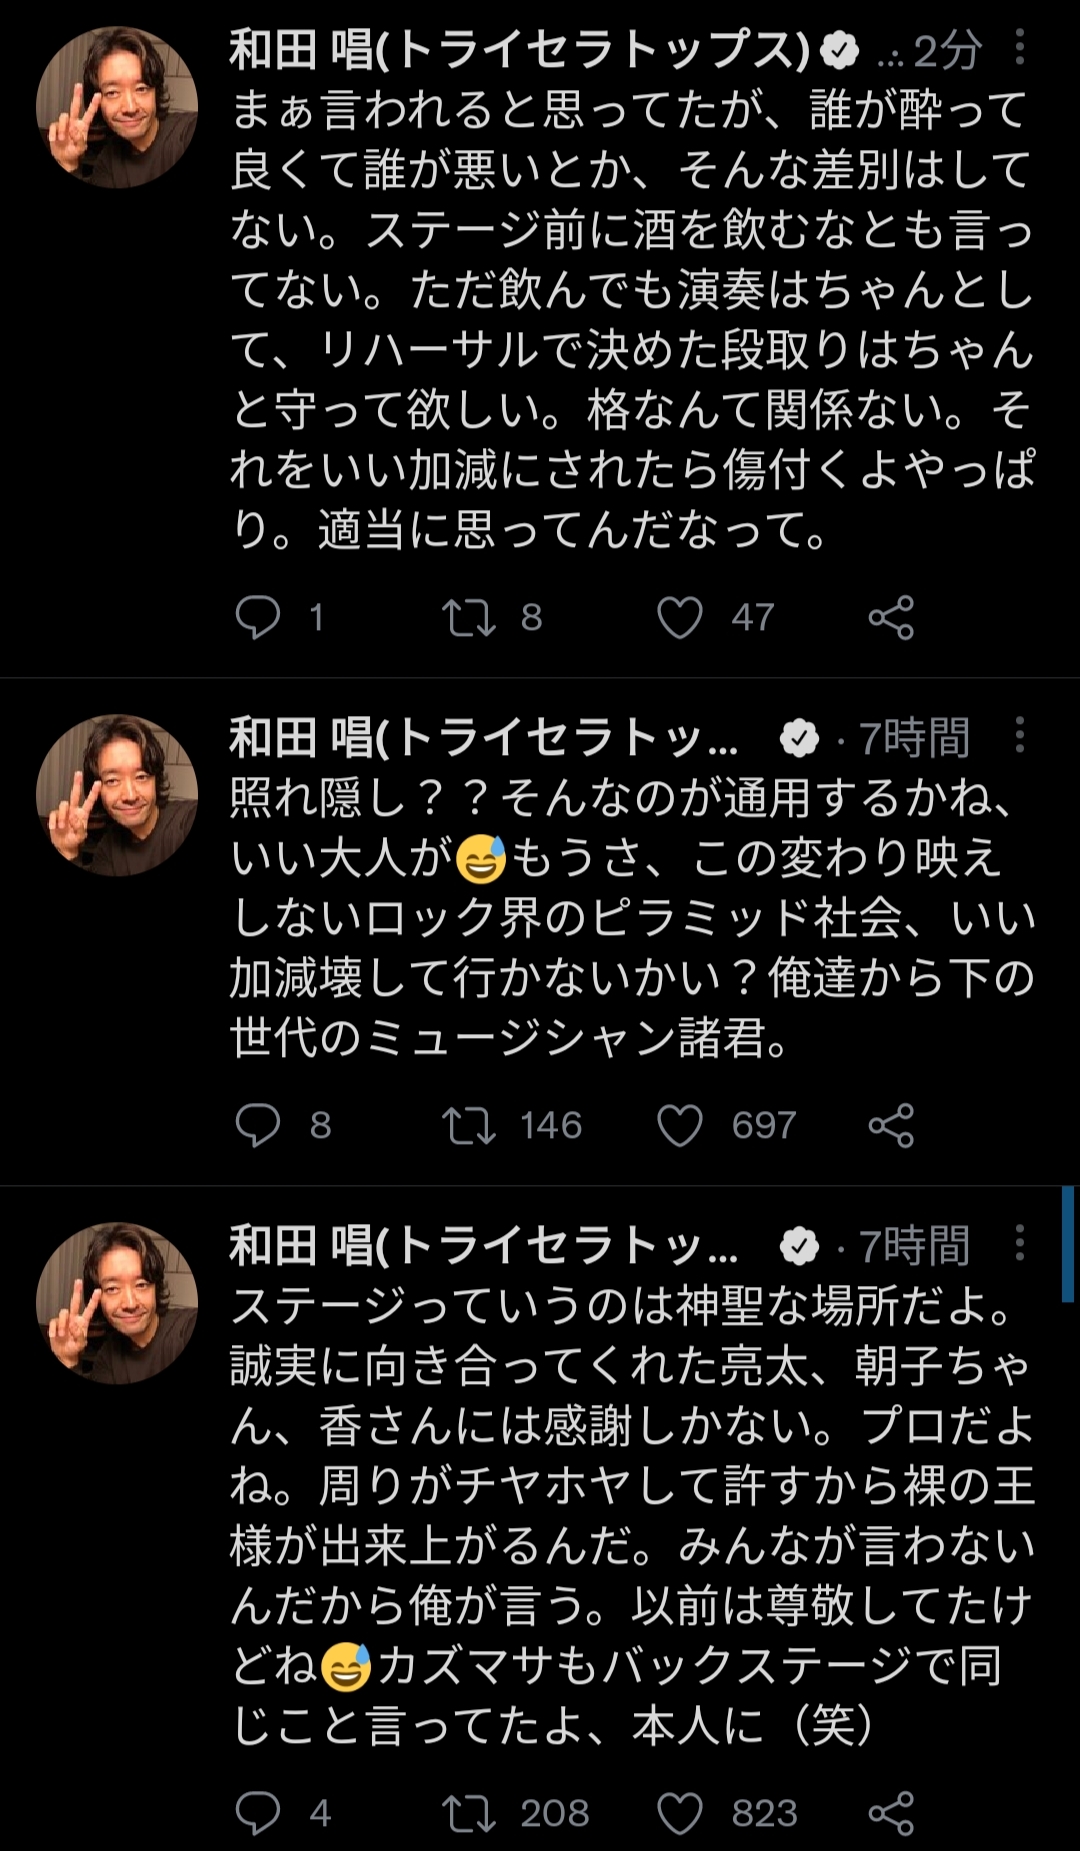Open the profile picture on the third tweet
This screenshot has width=1080, height=1851.
(117, 1303)
